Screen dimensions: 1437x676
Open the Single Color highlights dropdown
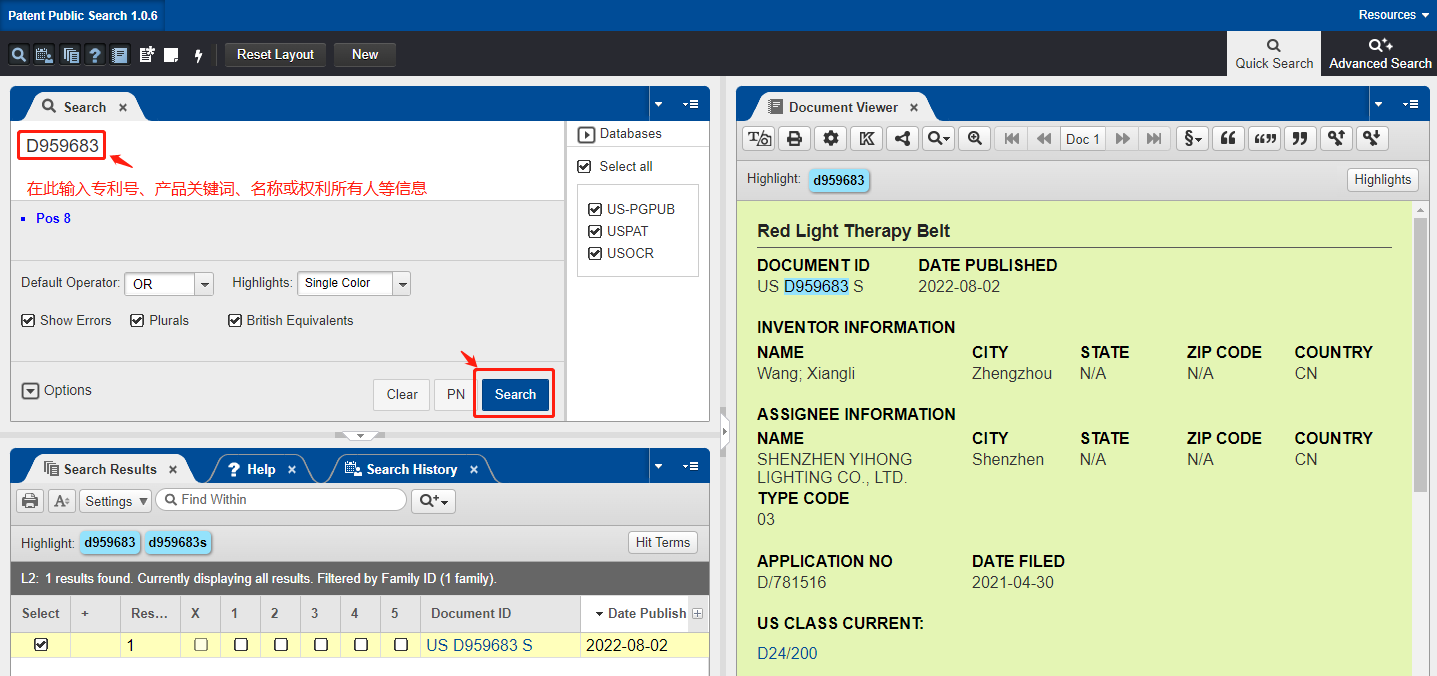(x=402, y=284)
